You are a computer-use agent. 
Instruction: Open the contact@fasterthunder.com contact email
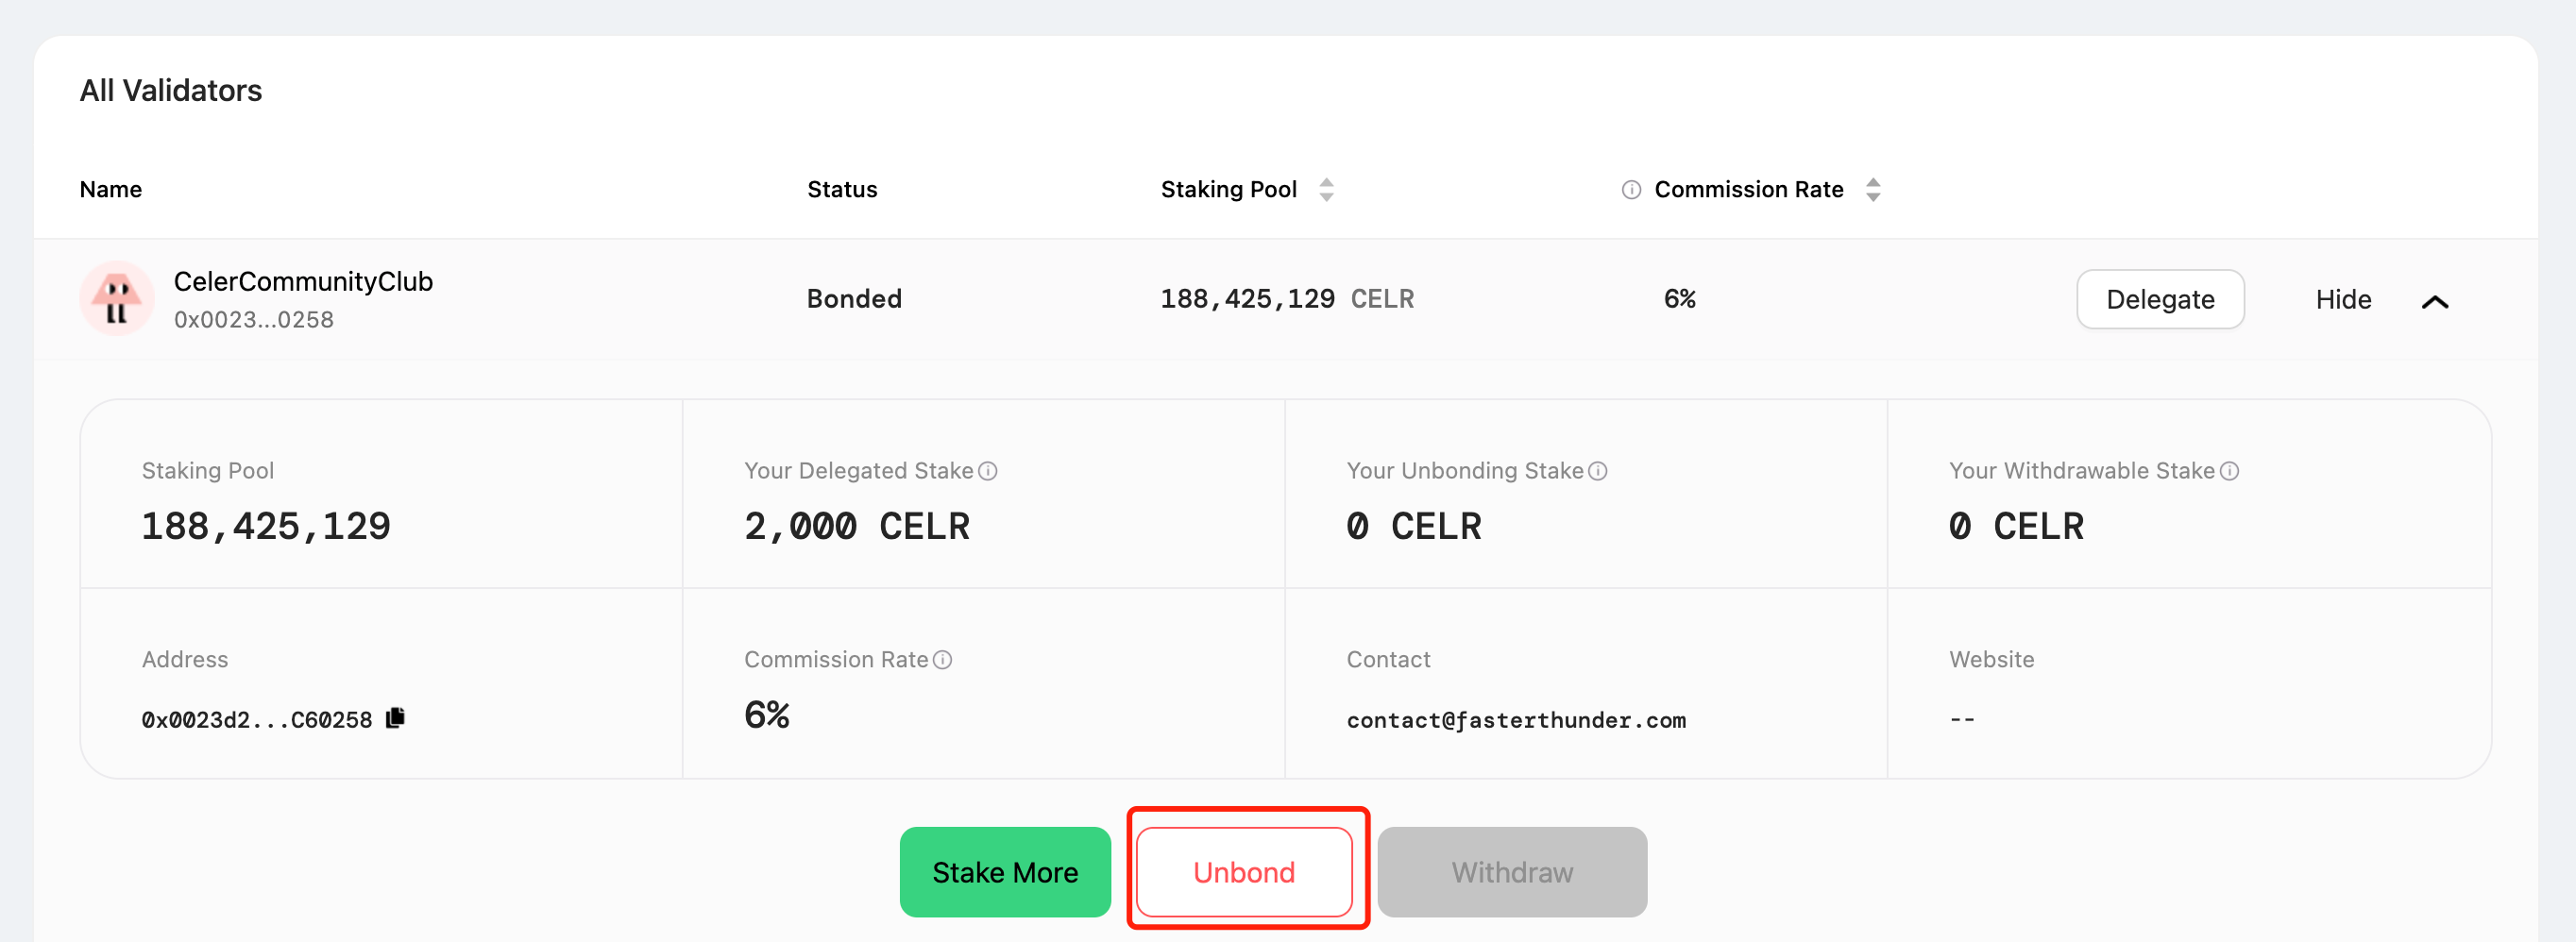click(x=1516, y=720)
